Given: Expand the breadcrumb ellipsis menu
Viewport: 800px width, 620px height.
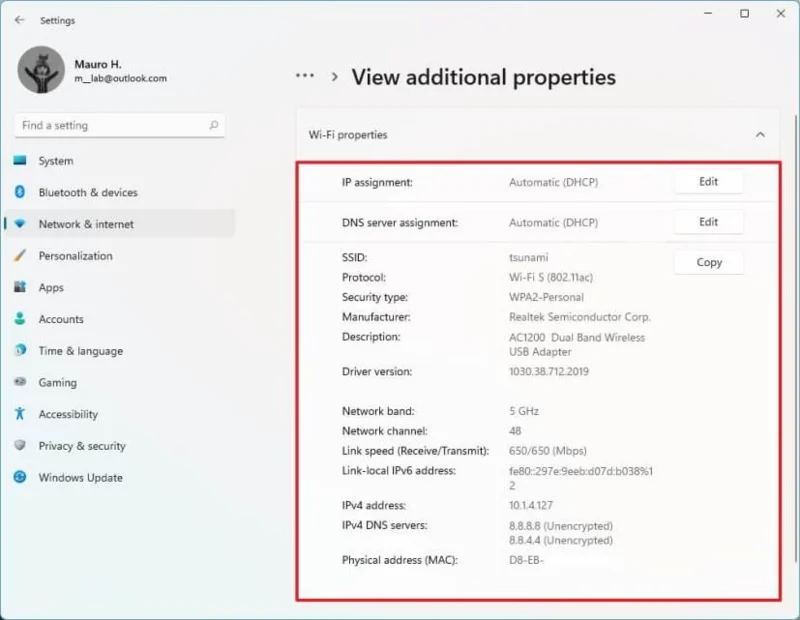Looking at the screenshot, I should 305,76.
